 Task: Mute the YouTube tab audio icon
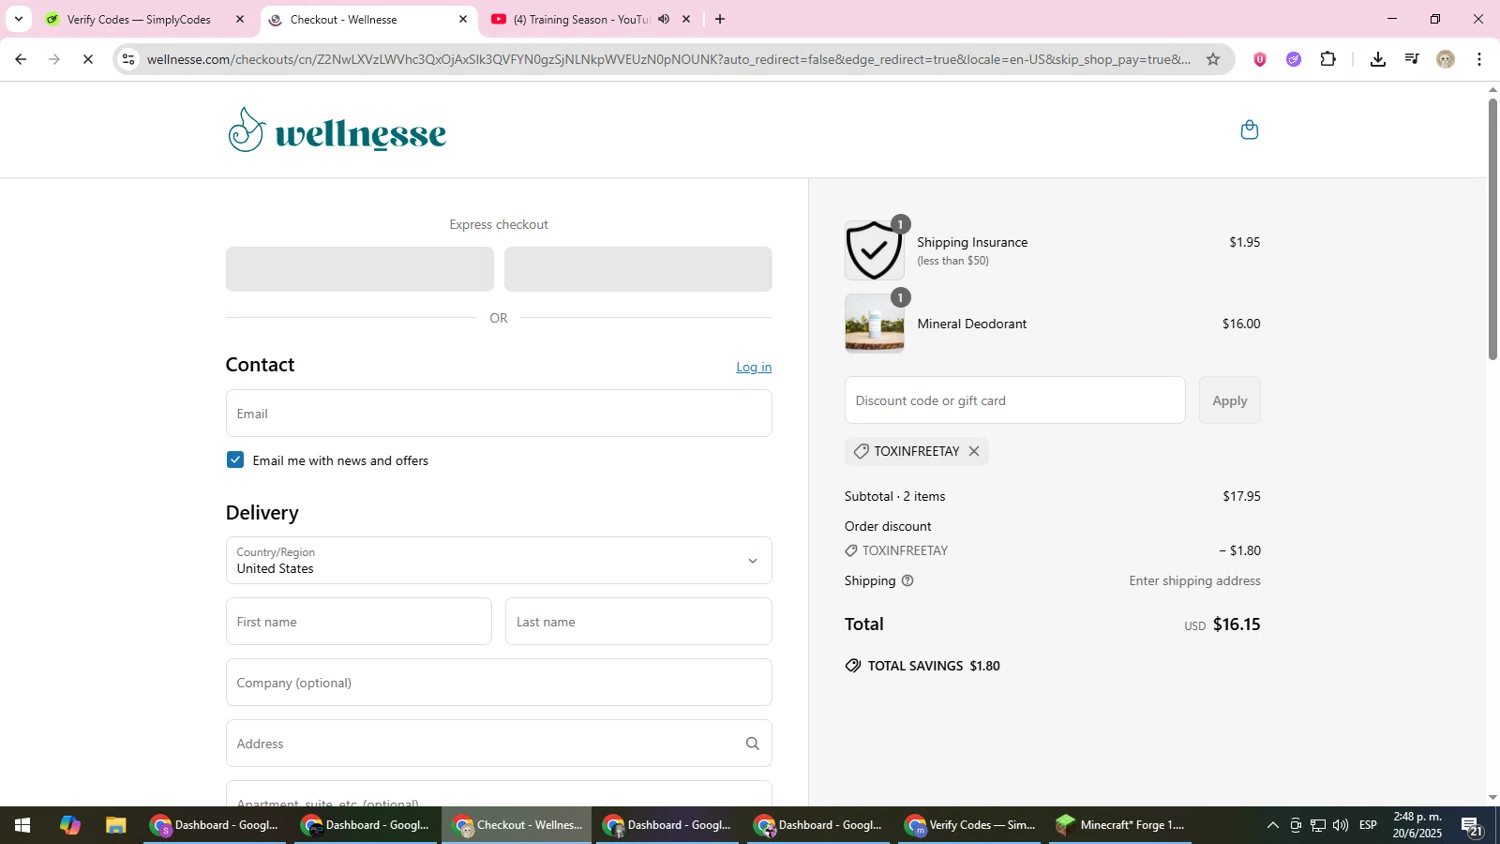664,19
